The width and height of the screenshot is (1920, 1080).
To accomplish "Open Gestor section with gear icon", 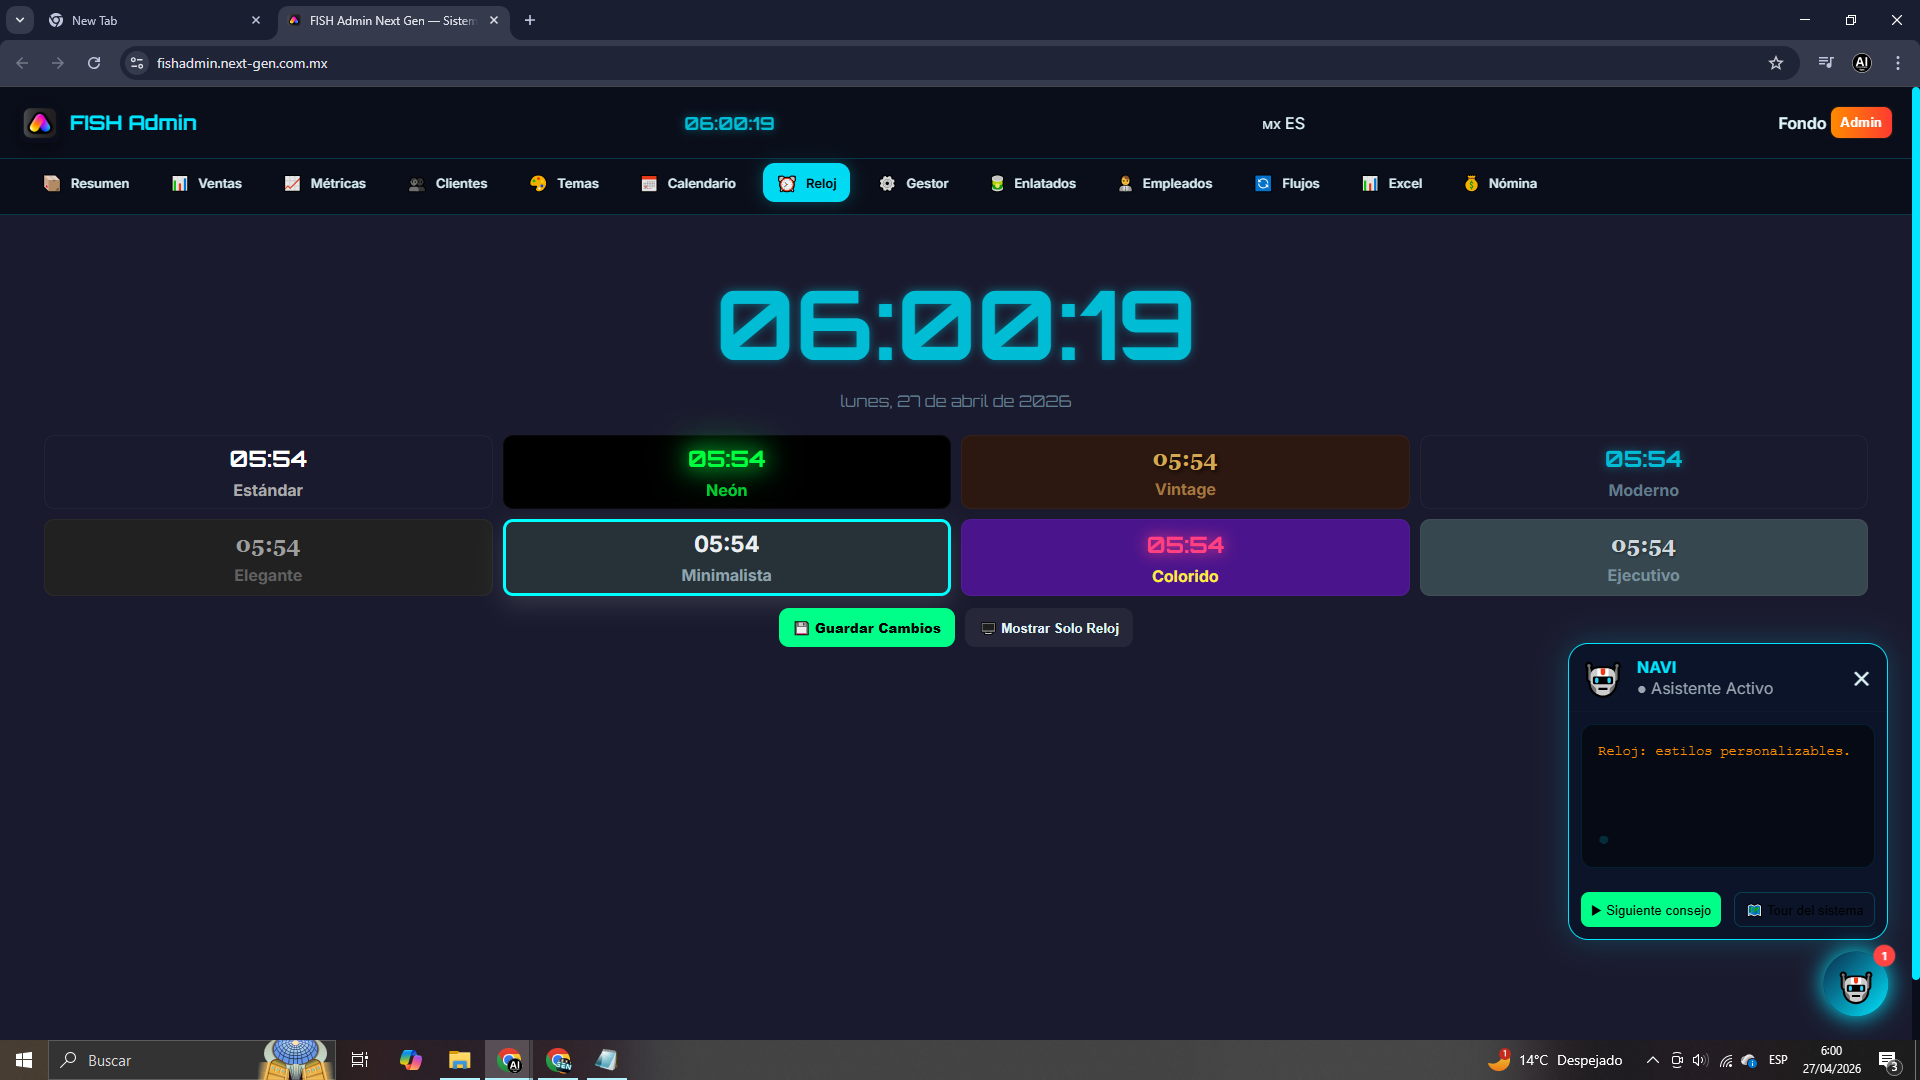I will tap(913, 183).
